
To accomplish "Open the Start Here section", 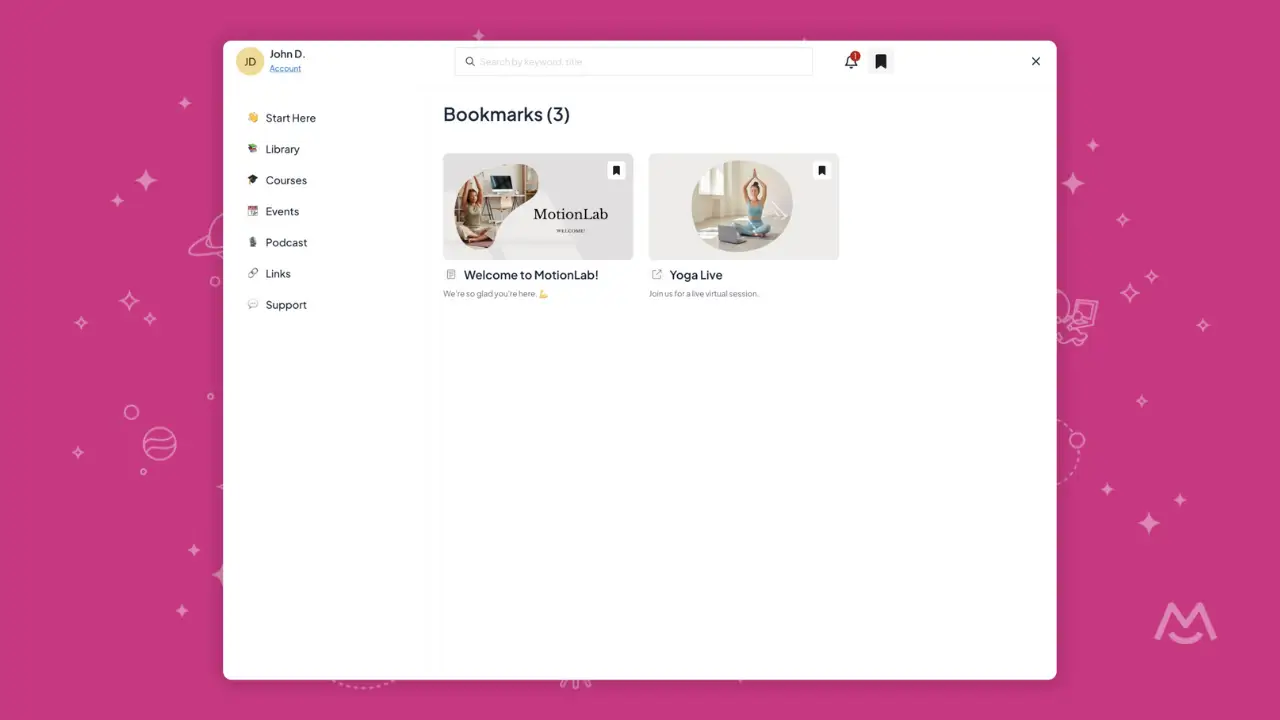I will [290, 117].
